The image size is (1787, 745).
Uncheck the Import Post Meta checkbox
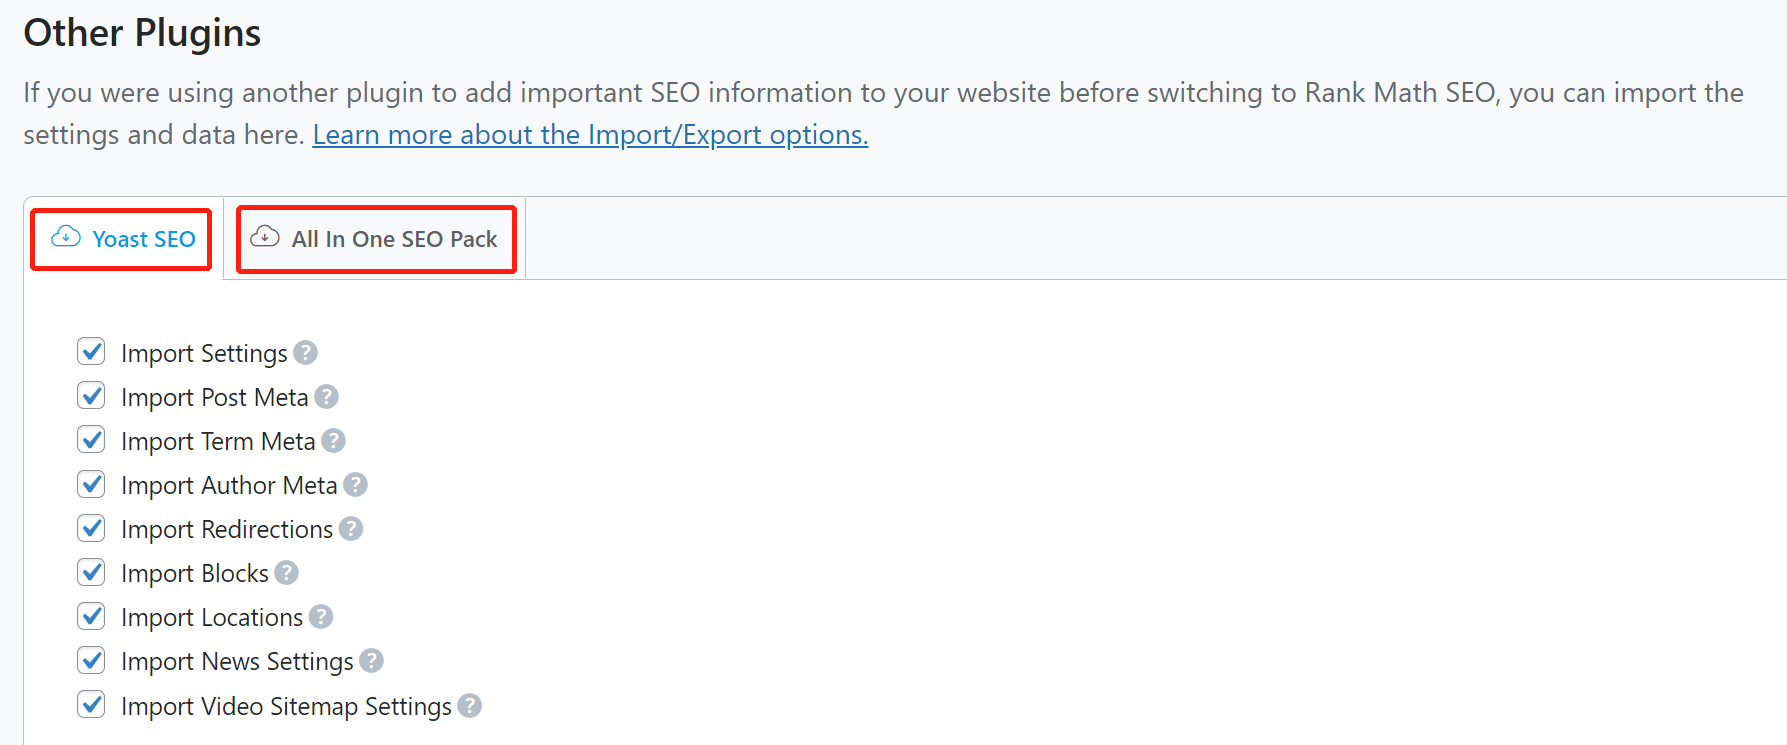click(92, 396)
